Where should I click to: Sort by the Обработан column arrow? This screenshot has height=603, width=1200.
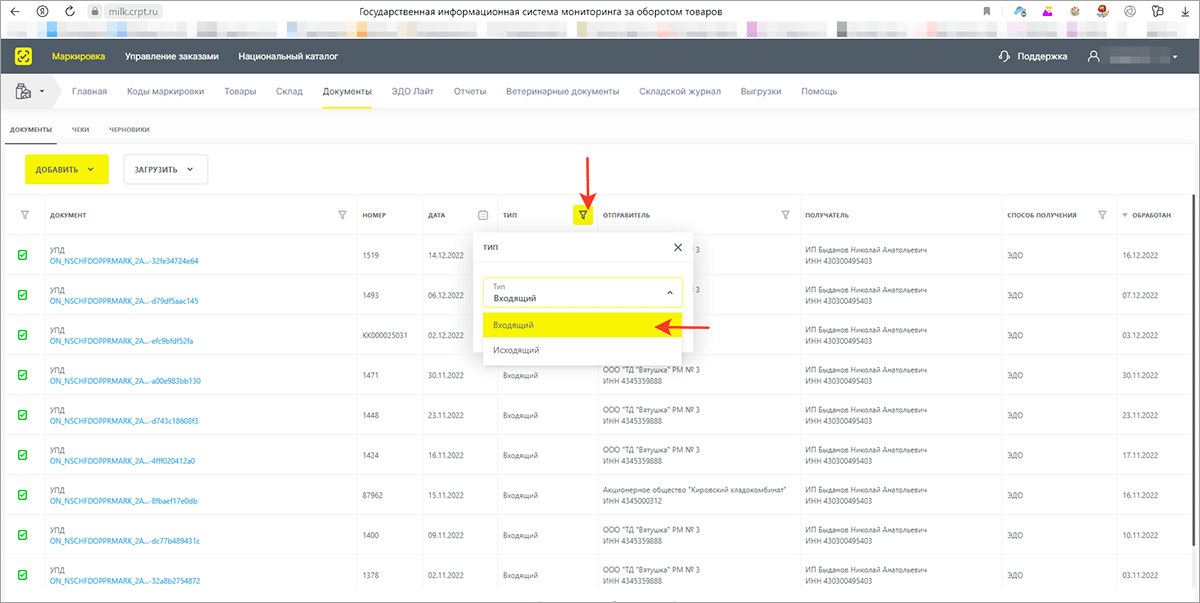(1124, 215)
